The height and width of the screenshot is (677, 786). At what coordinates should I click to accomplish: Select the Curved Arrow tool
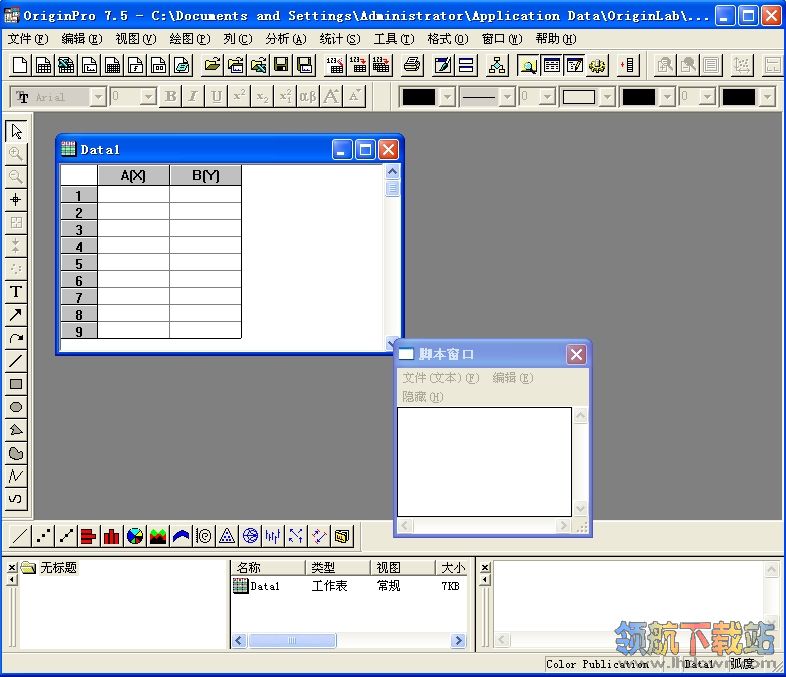pos(16,338)
